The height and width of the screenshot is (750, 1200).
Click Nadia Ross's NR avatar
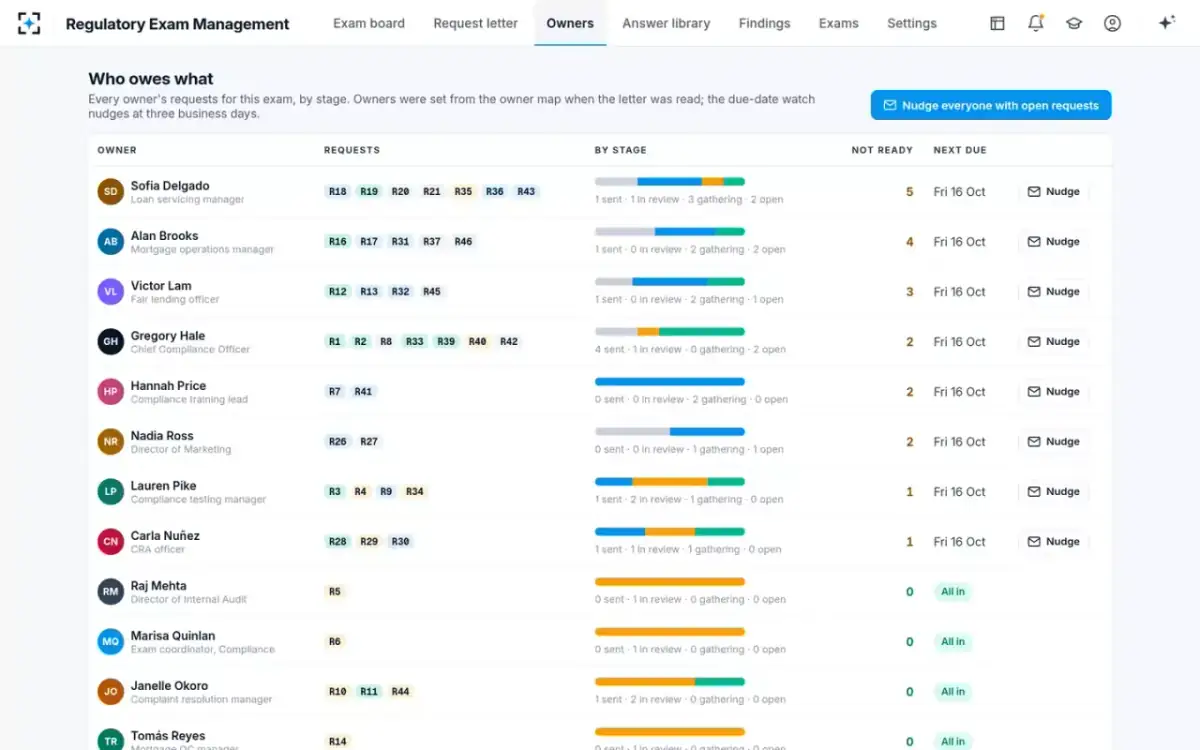111,442
